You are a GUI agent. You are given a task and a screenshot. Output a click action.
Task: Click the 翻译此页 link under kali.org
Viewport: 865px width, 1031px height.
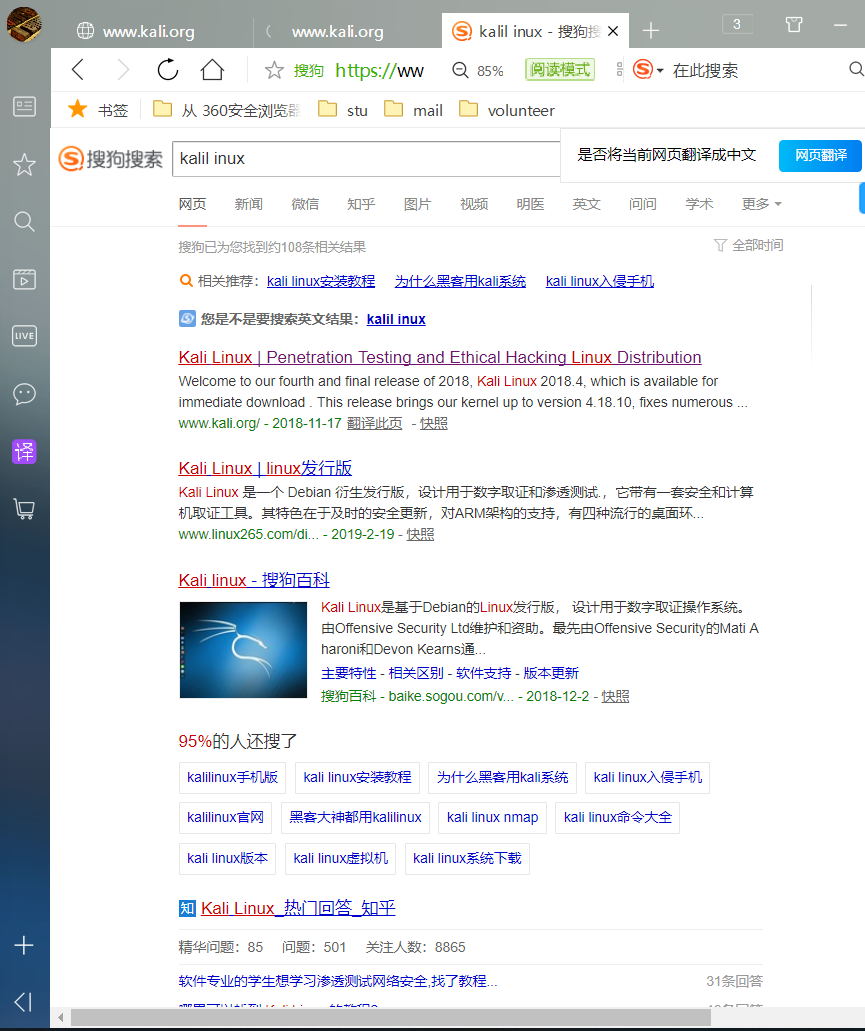375,423
